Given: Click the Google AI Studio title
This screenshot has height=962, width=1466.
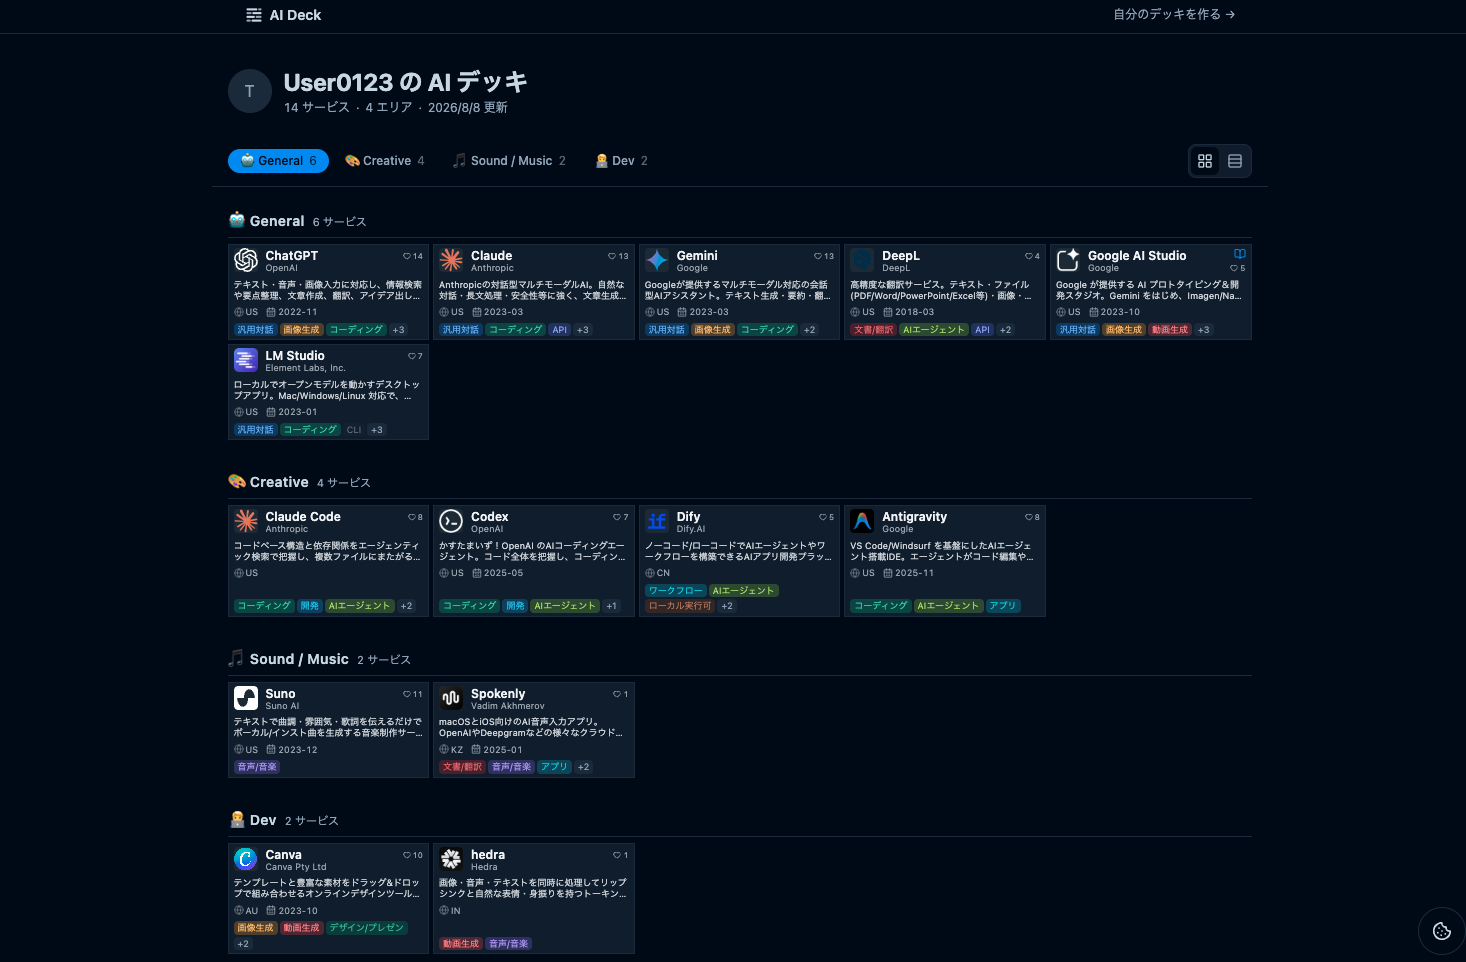Looking at the screenshot, I should coord(1137,256).
